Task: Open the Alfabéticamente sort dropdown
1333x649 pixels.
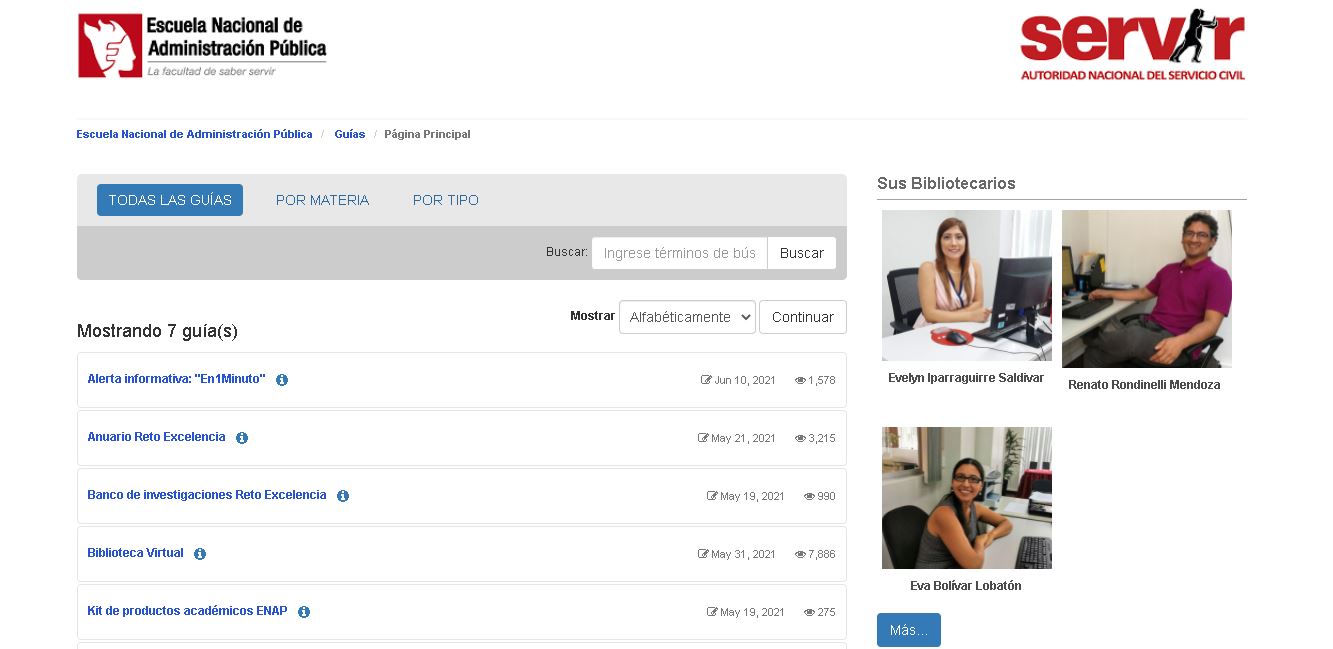Action: point(687,317)
